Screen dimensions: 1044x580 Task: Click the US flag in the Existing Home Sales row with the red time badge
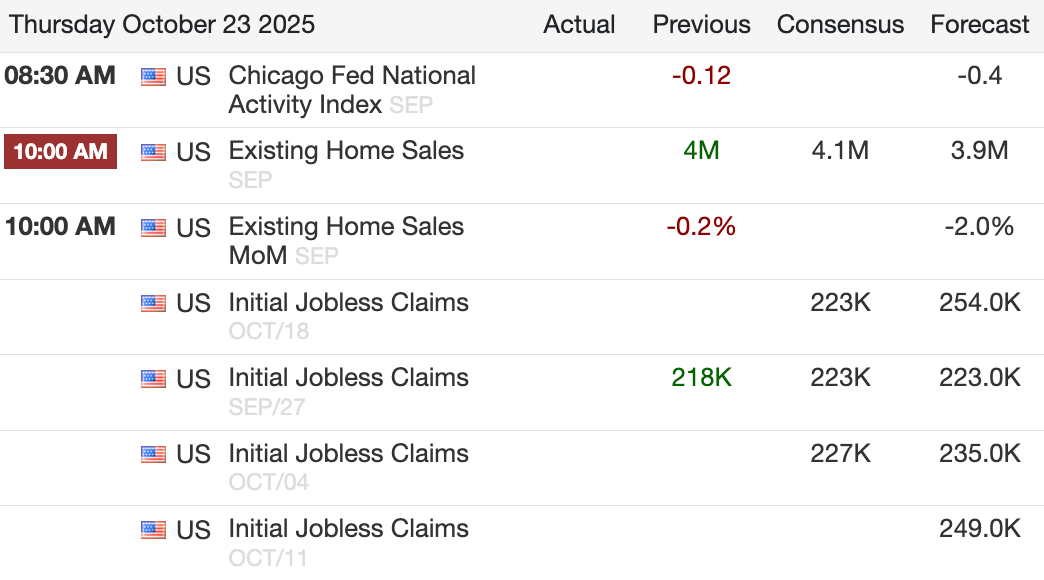(153, 153)
